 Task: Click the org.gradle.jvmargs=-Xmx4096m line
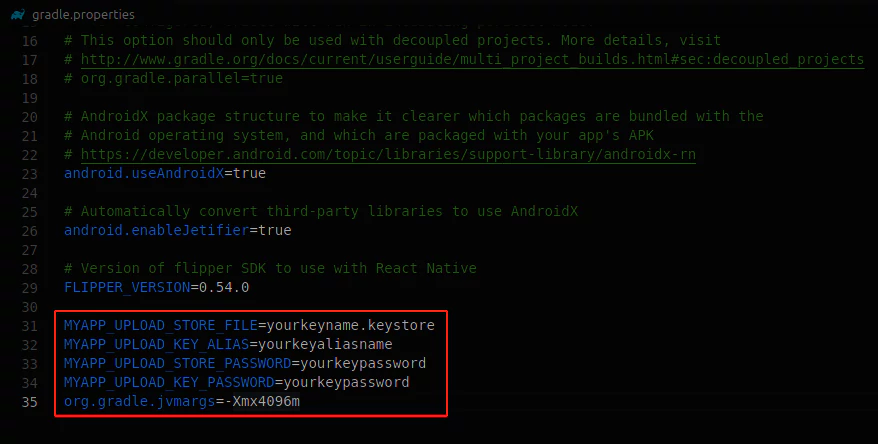[x=181, y=401]
